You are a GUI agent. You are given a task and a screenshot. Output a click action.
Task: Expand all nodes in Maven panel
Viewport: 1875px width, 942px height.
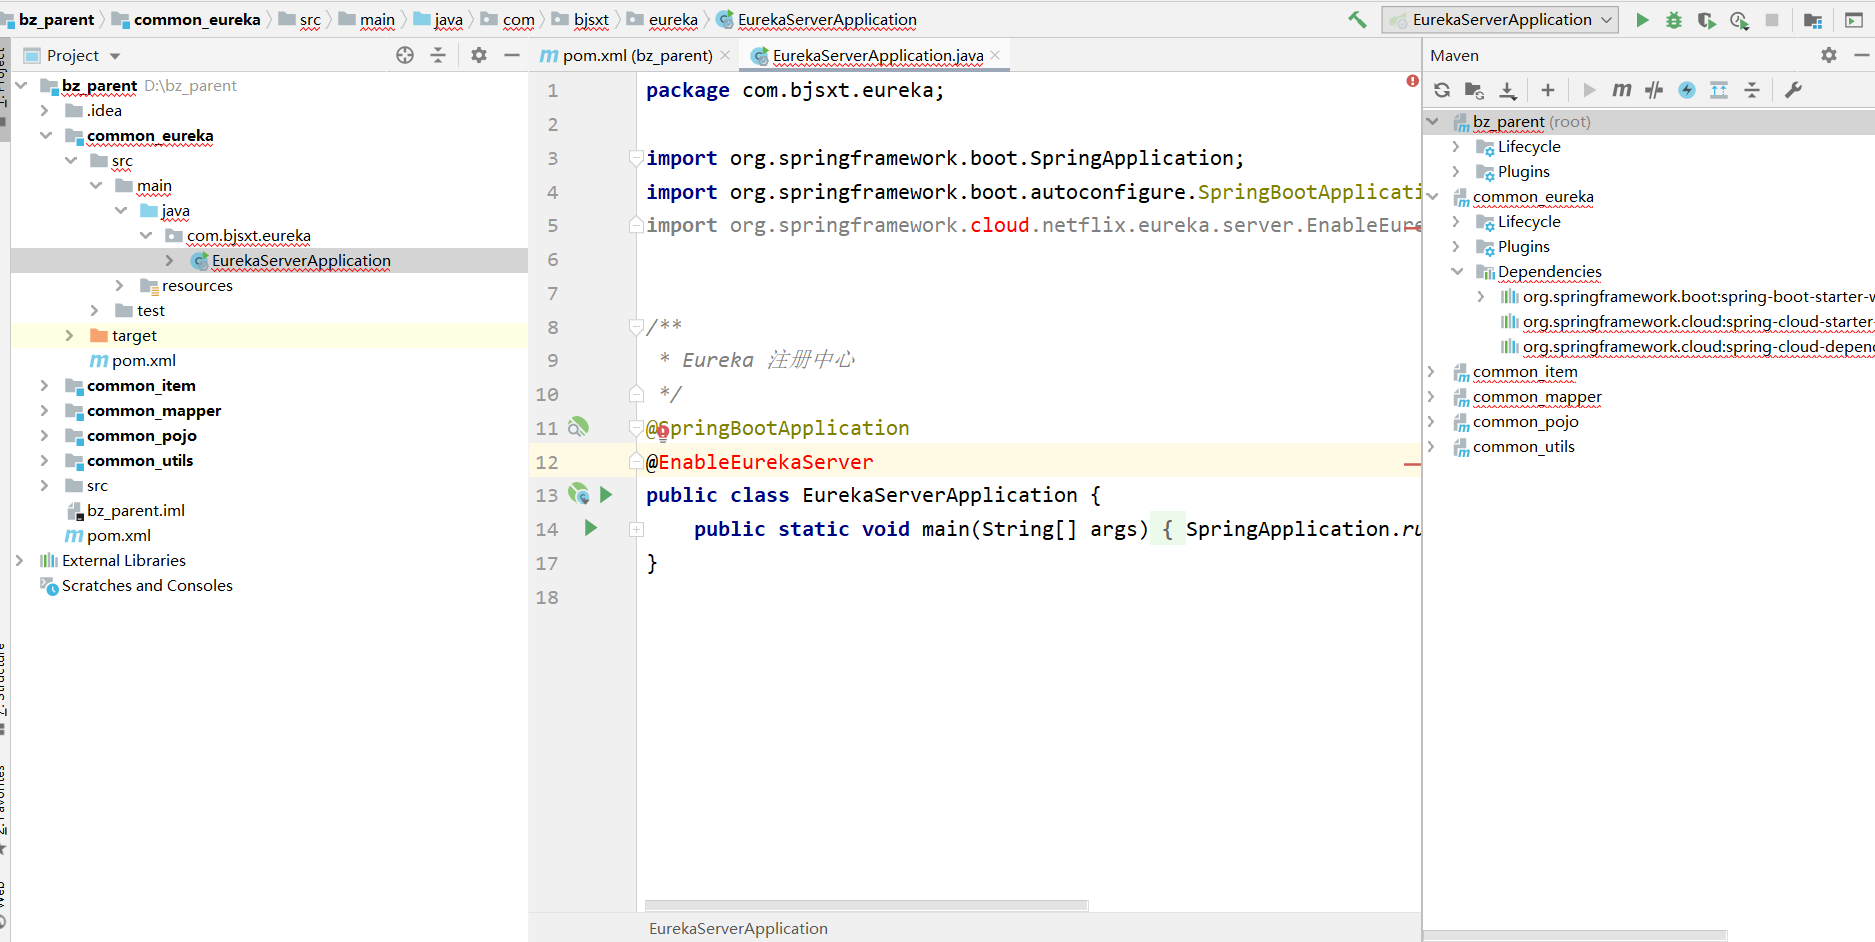pos(1719,90)
